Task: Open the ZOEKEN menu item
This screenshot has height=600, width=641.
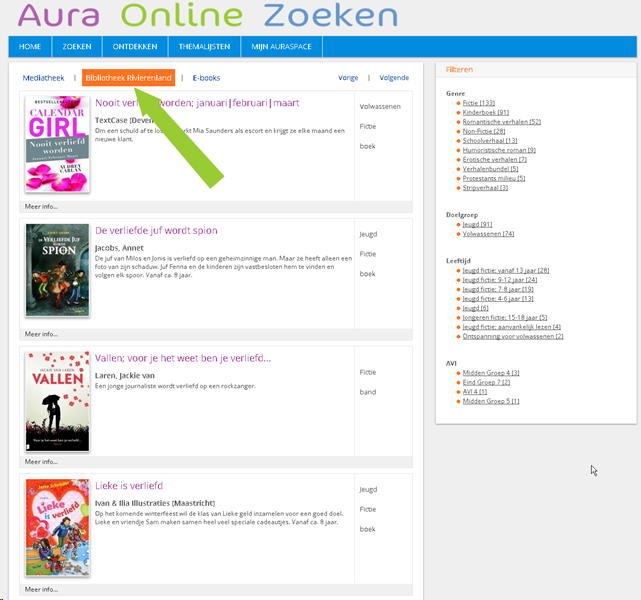Action: click(x=77, y=47)
